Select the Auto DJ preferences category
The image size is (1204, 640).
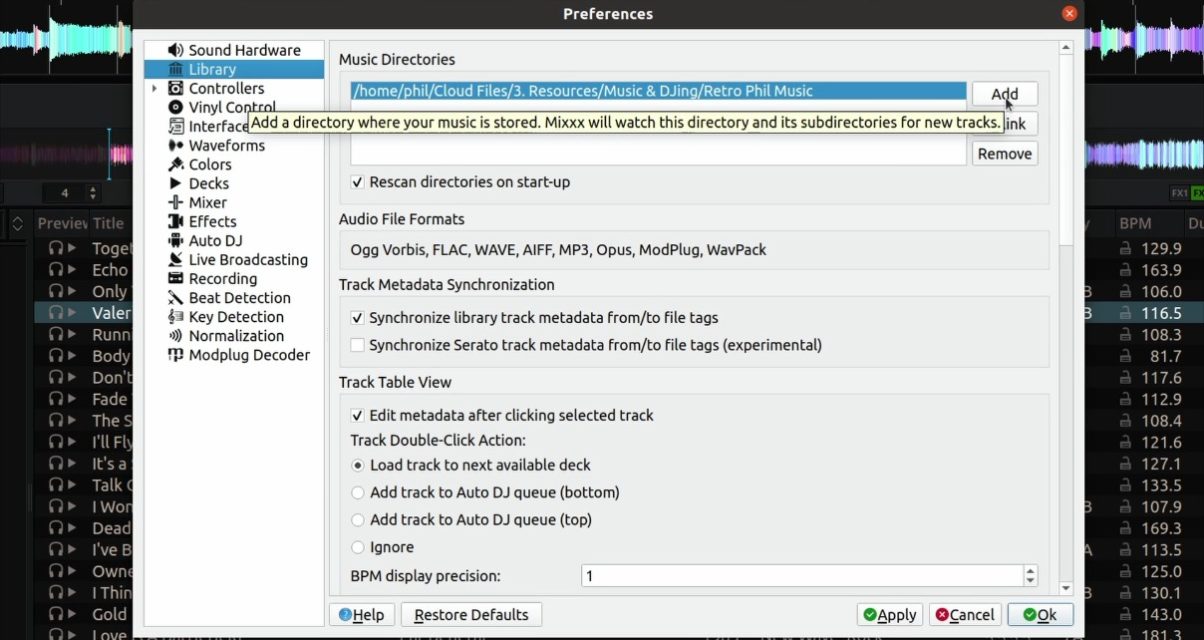coord(214,240)
